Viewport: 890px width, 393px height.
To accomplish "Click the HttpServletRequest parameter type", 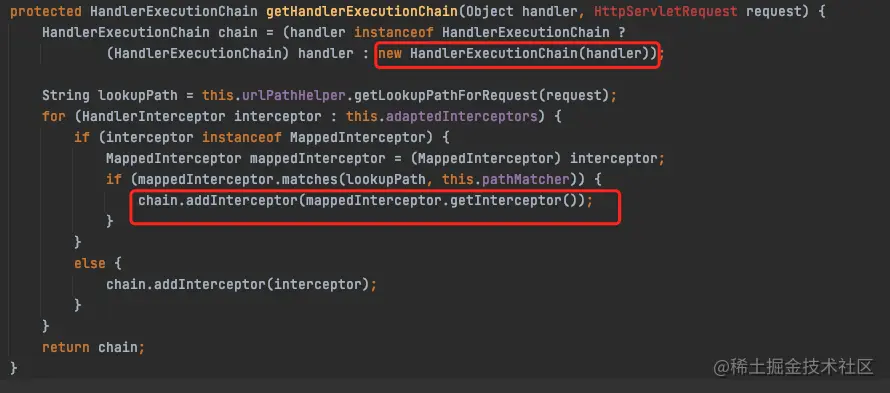I will [x=666, y=11].
